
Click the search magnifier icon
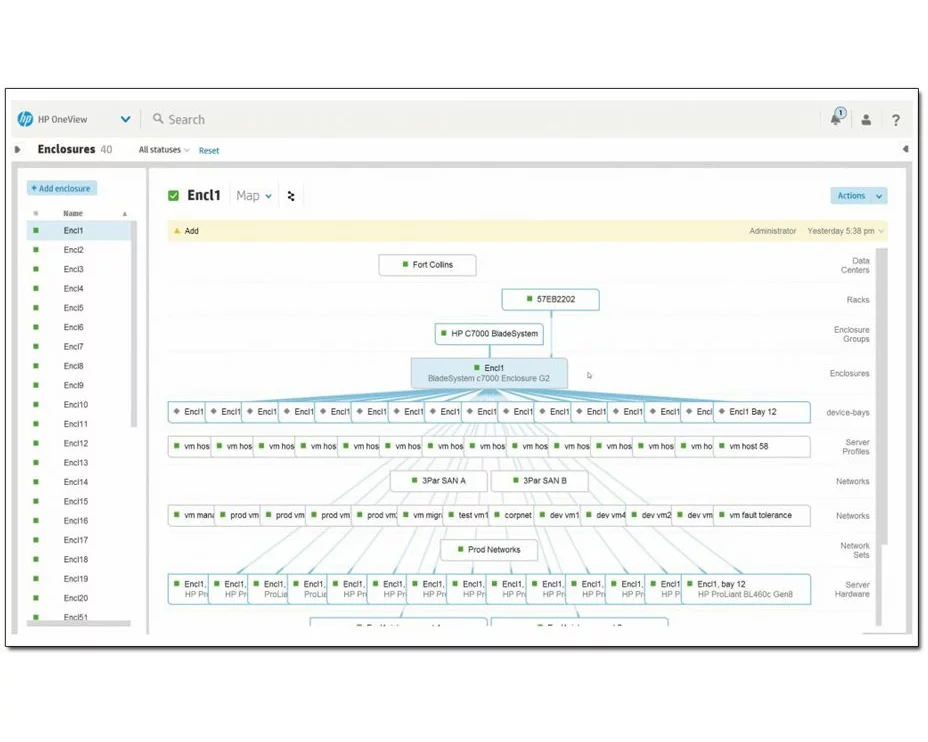click(x=158, y=119)
